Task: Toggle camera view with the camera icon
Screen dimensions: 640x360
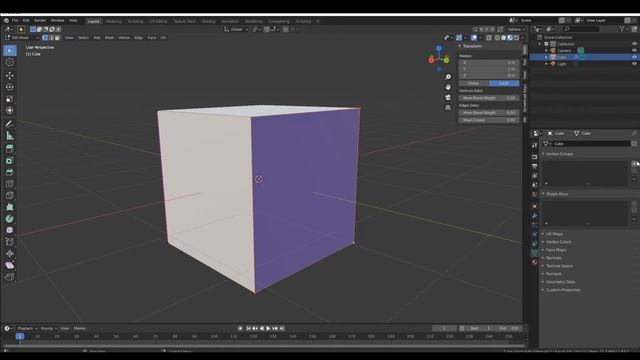Action: coord(448,97)
